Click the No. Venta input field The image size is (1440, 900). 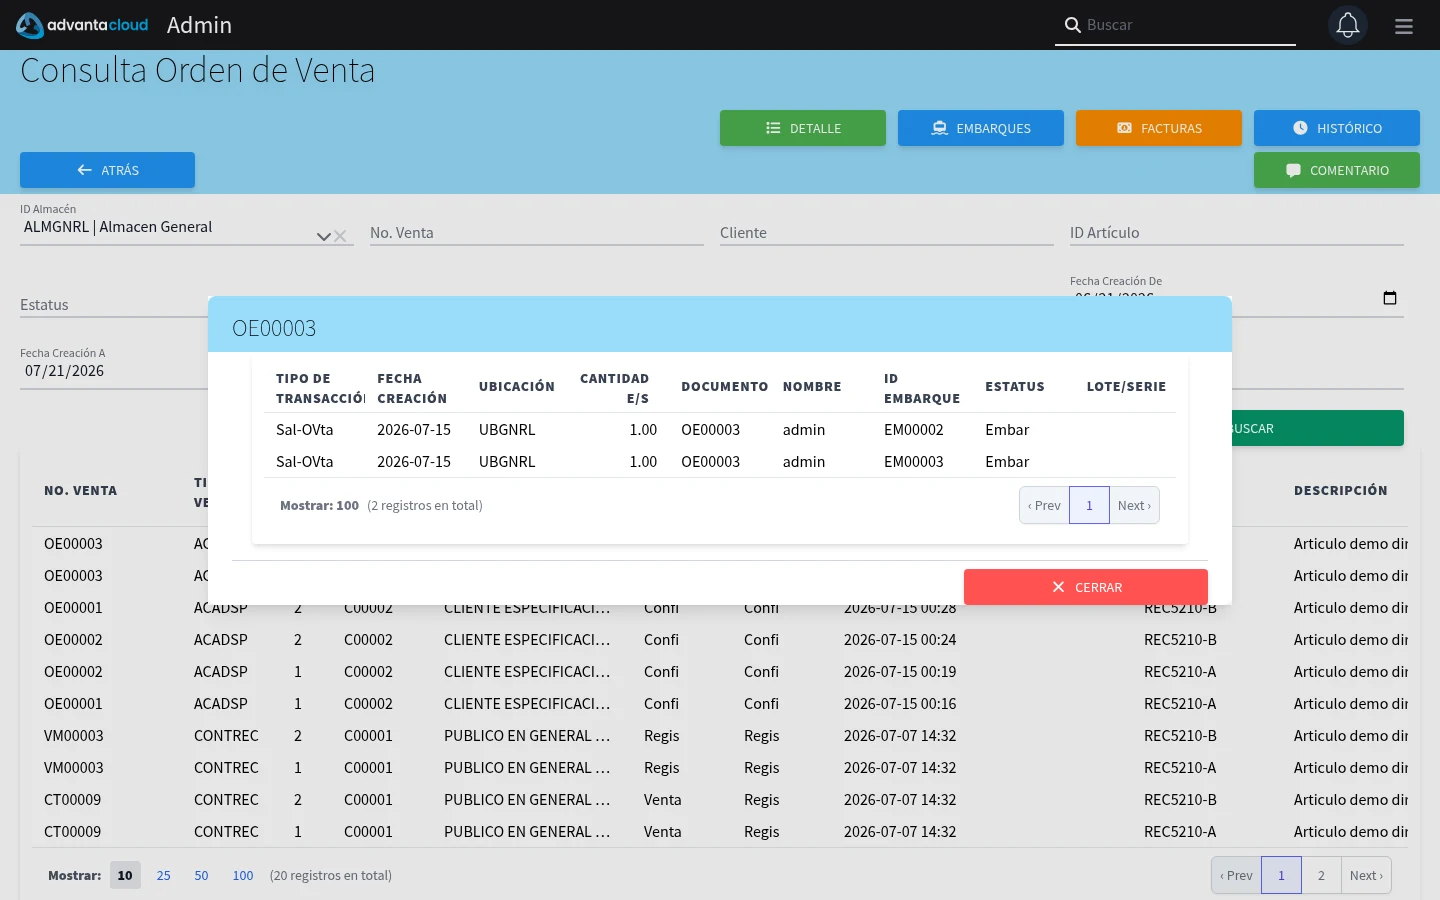(x=537, y=232)
